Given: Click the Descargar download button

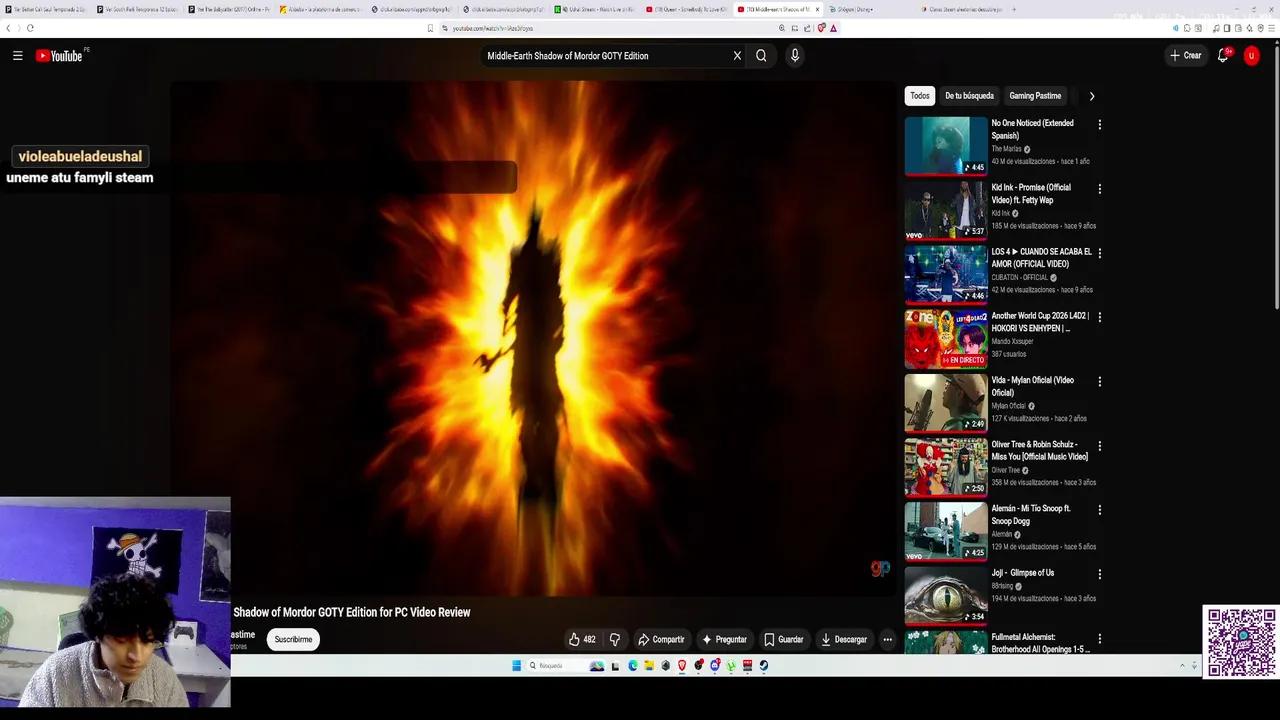Looking at the screenshot, I should coord(844,640).
